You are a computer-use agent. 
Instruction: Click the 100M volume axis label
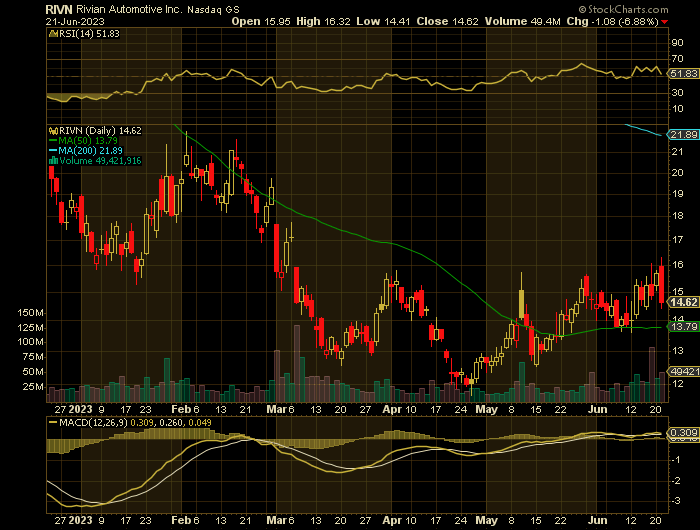click(x=30, y=342)
